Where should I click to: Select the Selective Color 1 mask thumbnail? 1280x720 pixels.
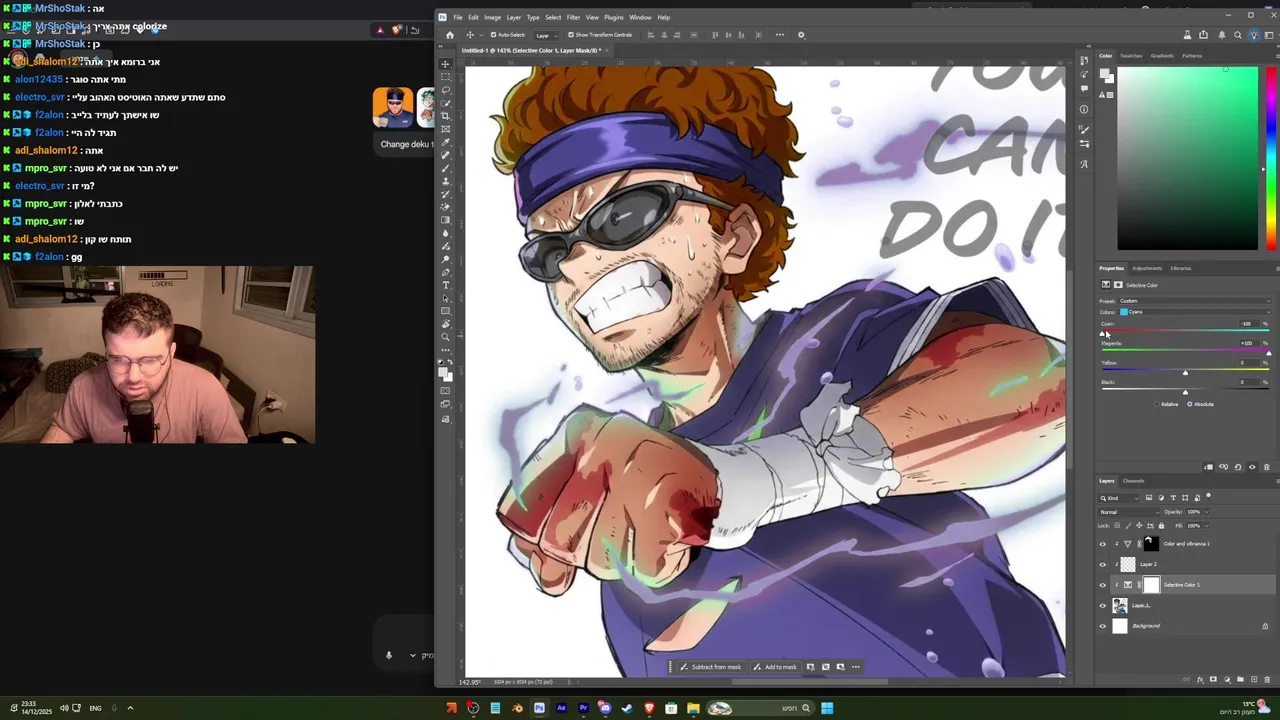(x=1151, y=585)
